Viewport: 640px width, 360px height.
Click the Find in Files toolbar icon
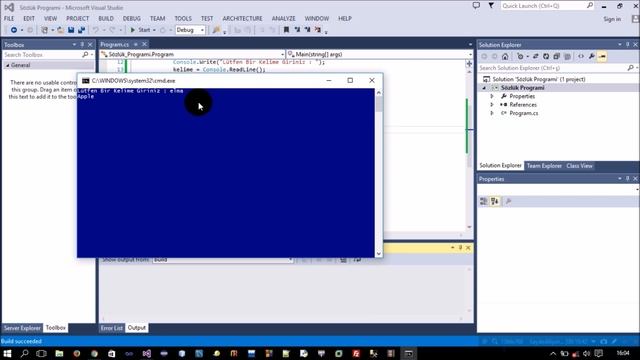pyautogui.click(x=216, y=30)
